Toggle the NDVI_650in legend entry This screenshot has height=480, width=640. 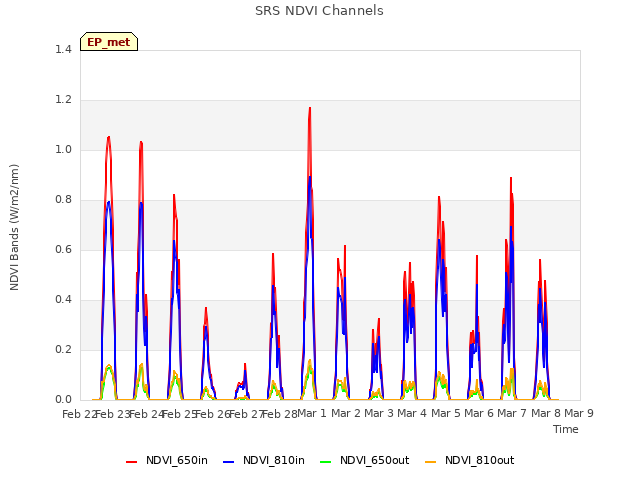click(x=167, y=460)
